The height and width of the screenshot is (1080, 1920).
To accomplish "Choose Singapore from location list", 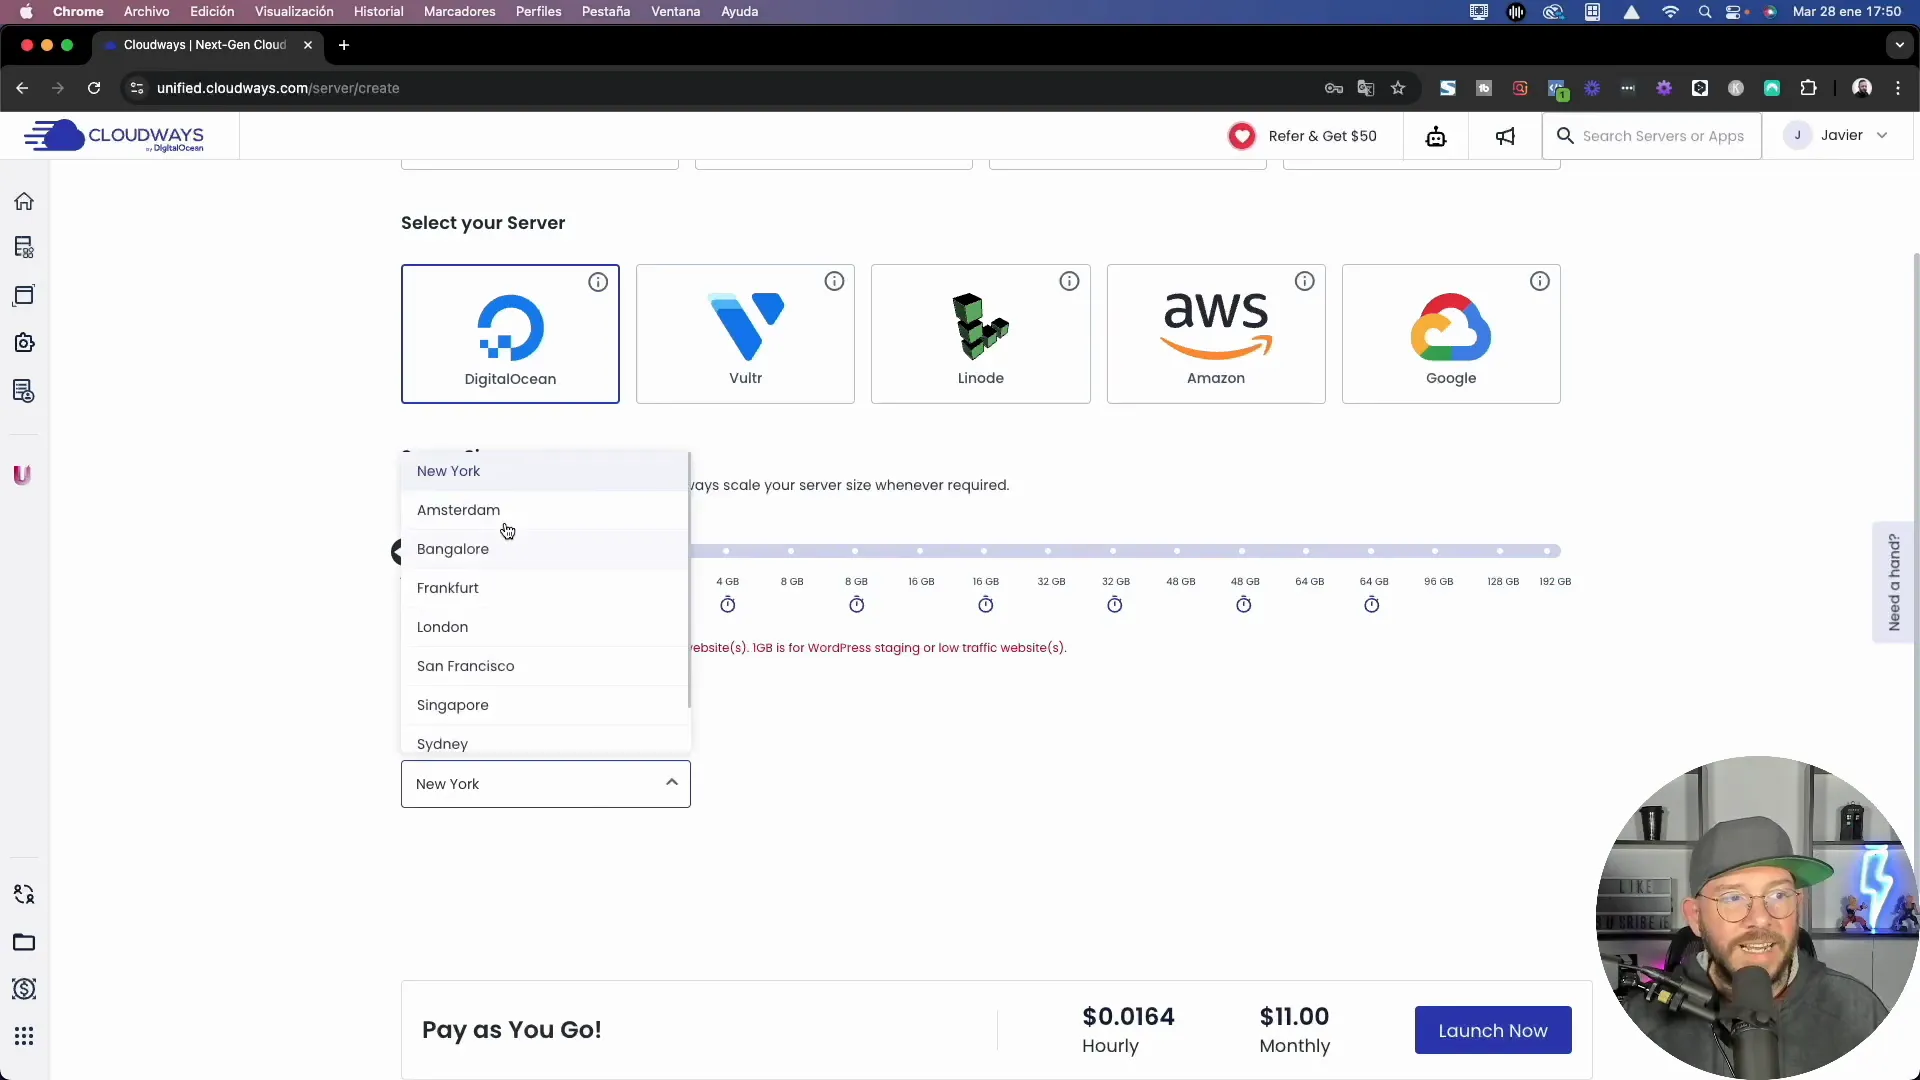I will (544, 705).
